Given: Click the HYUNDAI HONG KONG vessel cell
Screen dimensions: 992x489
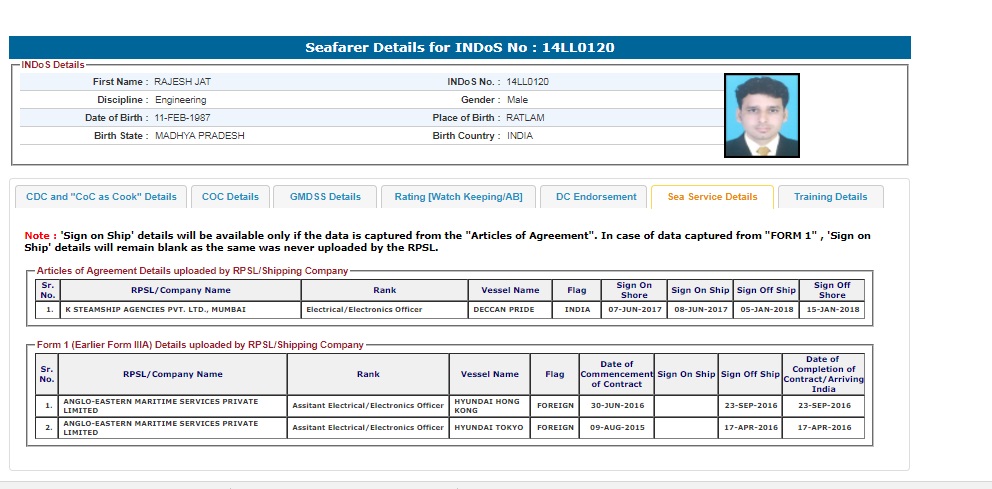Looking at the screenshot, I should pyautogui.click(x=490, y=405).
